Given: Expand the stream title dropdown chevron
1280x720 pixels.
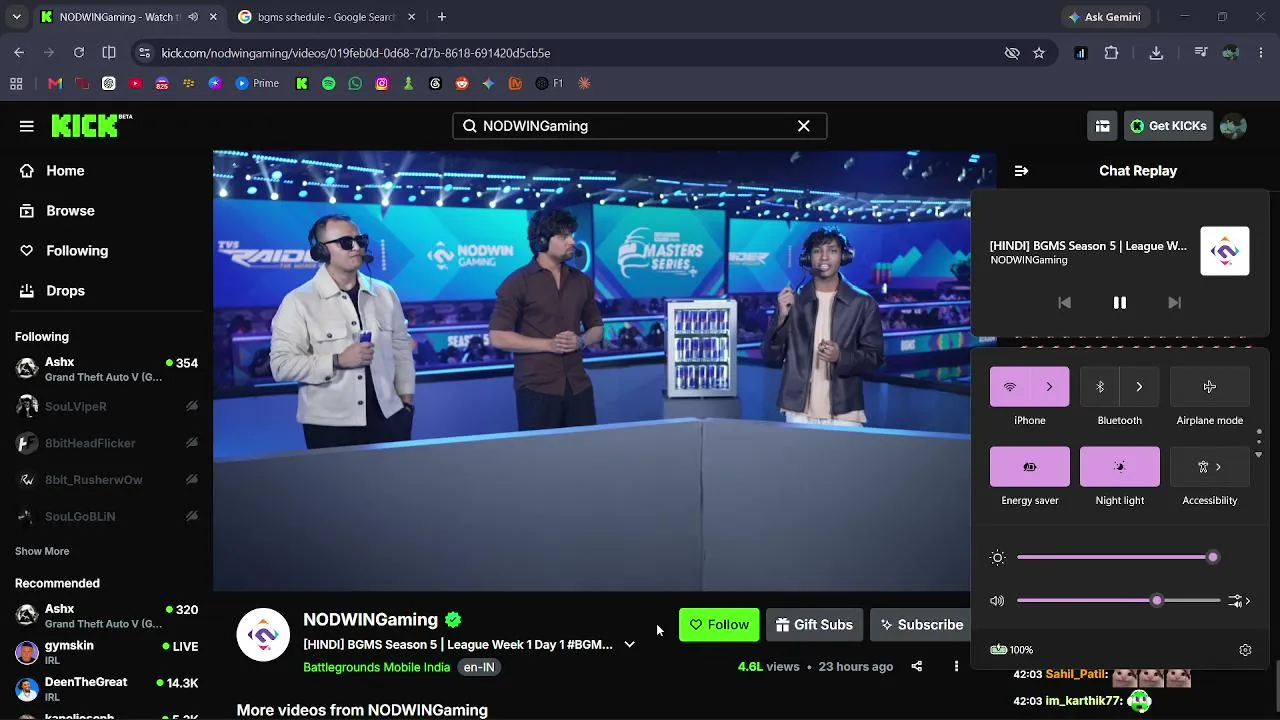Looking at the screenshot, I should pyautogui.click(x=630, y=645).
